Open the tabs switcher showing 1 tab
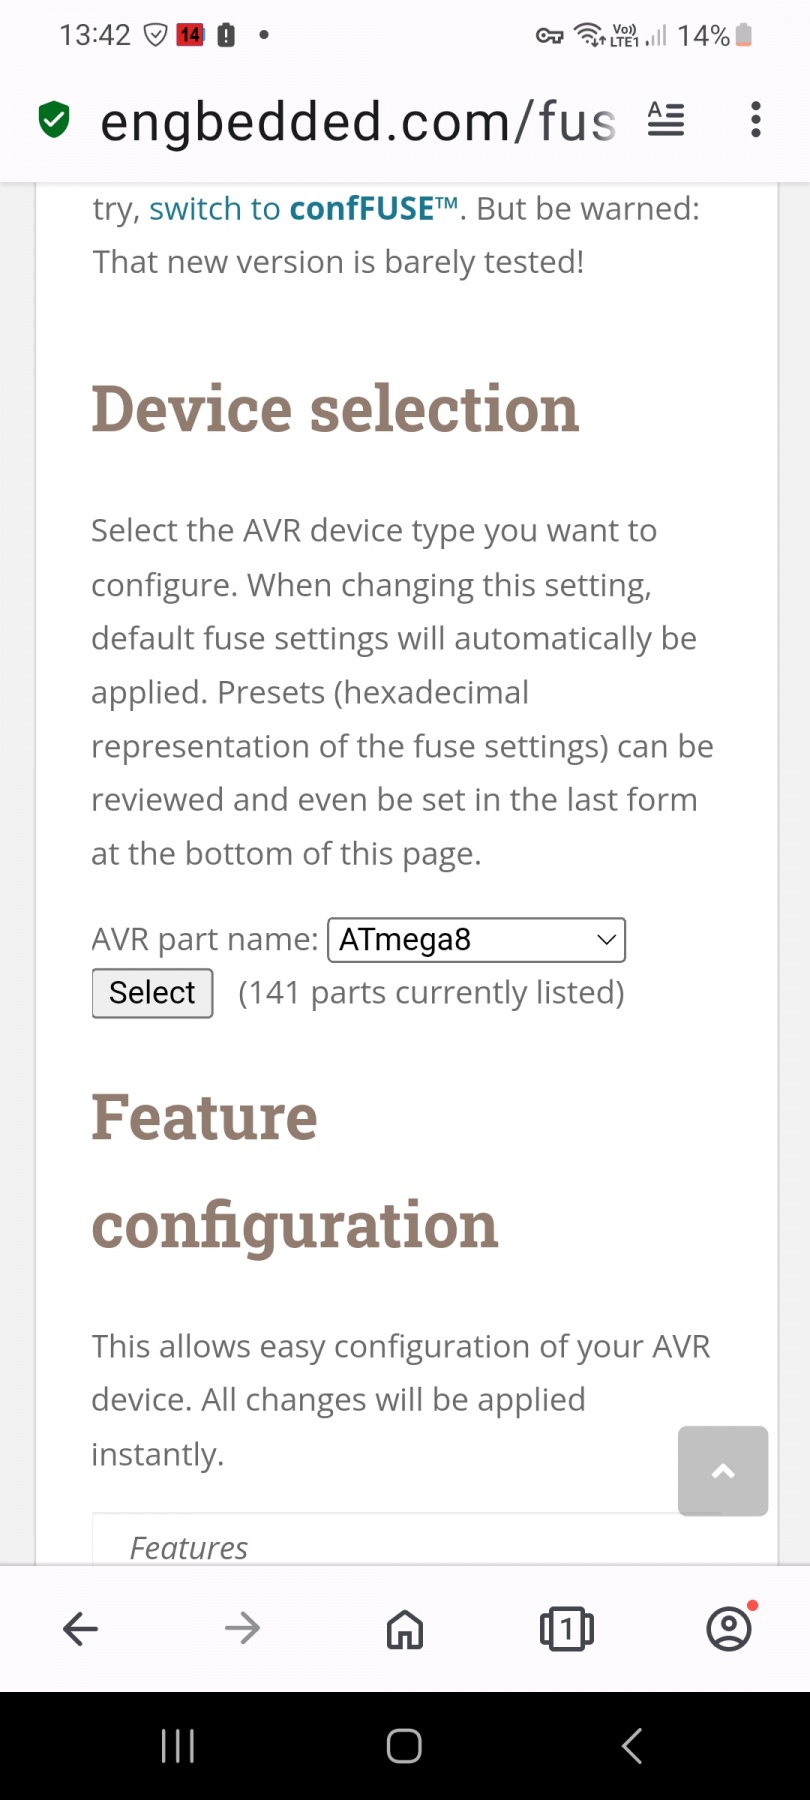The image size is (810, 1800). (567, 1629)
